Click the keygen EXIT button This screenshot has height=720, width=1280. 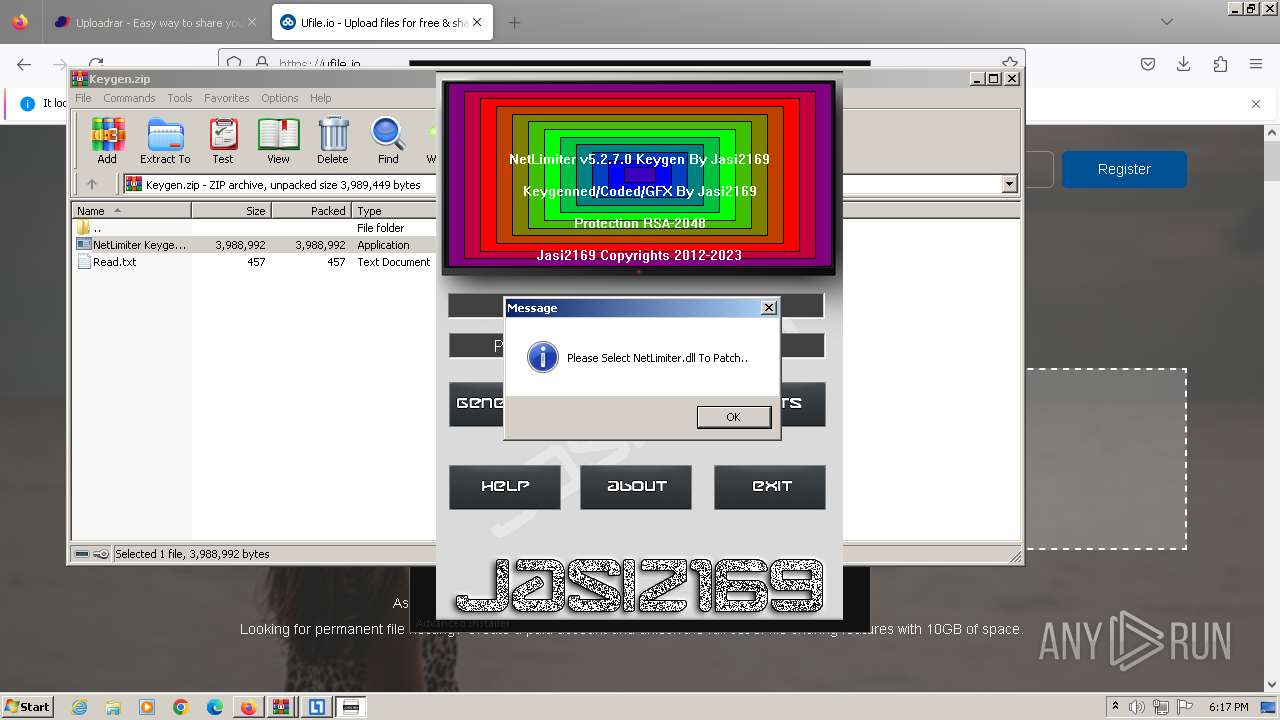click(770, 487)
